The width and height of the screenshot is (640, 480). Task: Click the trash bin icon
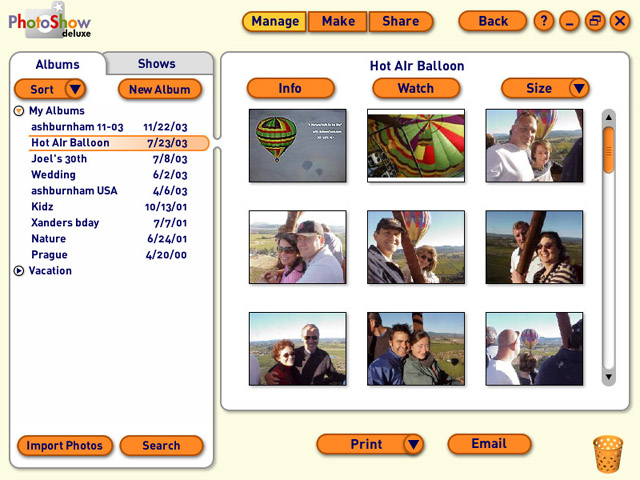pyautogui.click(x=607, y=454)
